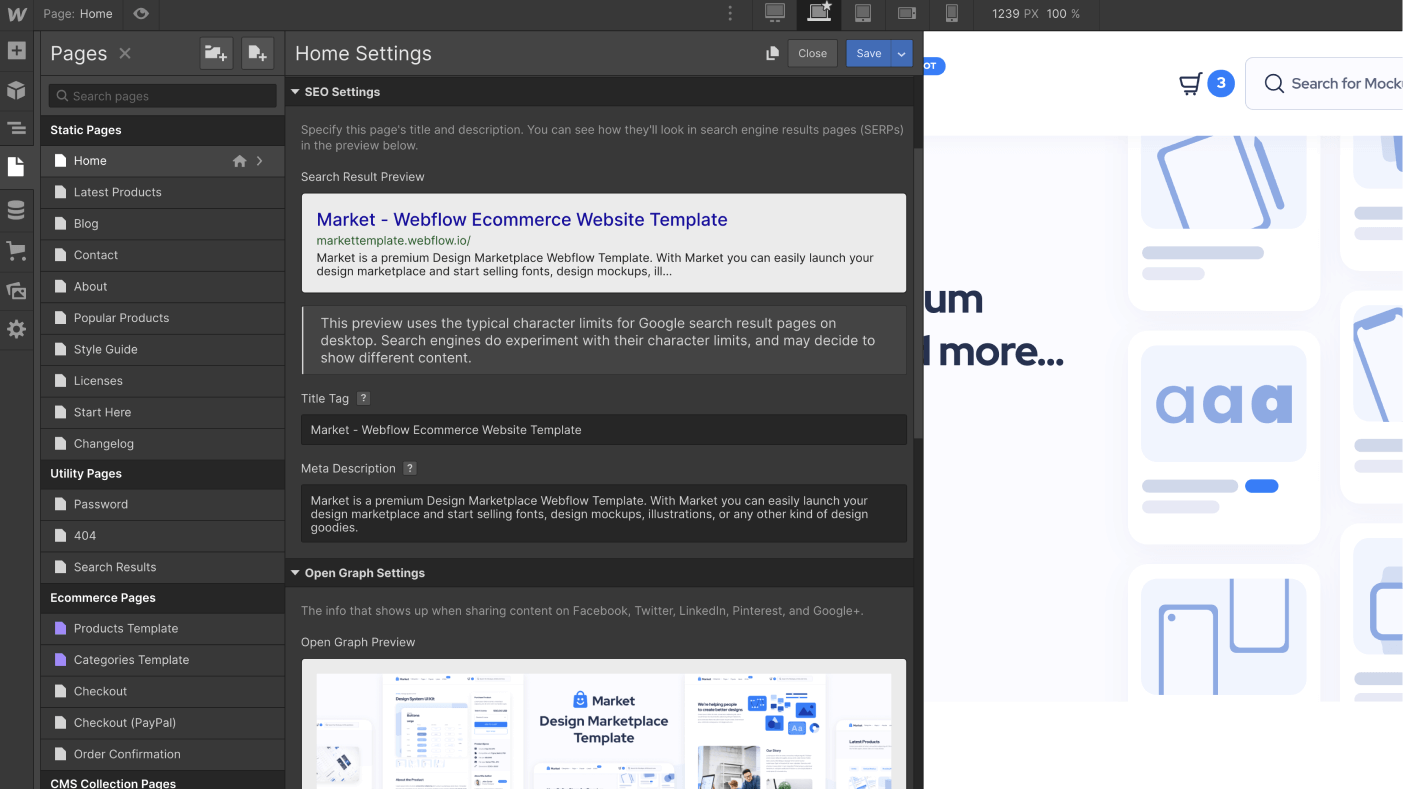This screenshot has height=789, width=1403.
Task: Select the About page
Action: (163, 287)
